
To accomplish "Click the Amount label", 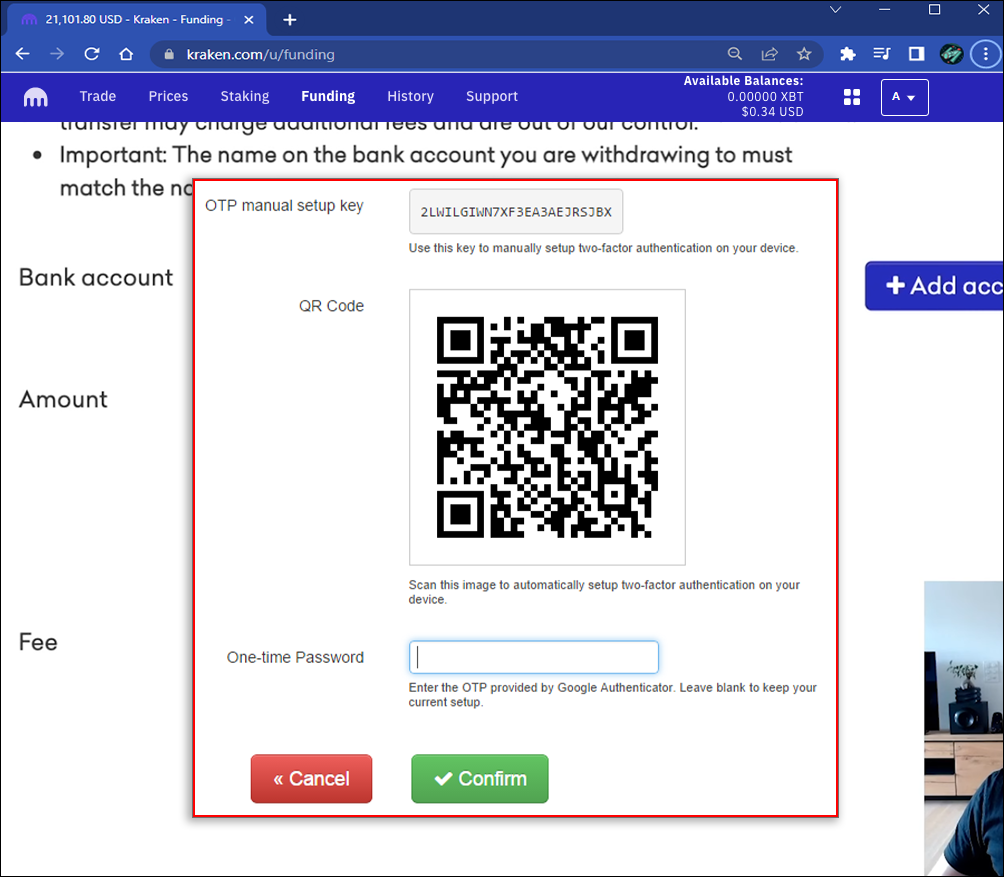I will 63,399.
